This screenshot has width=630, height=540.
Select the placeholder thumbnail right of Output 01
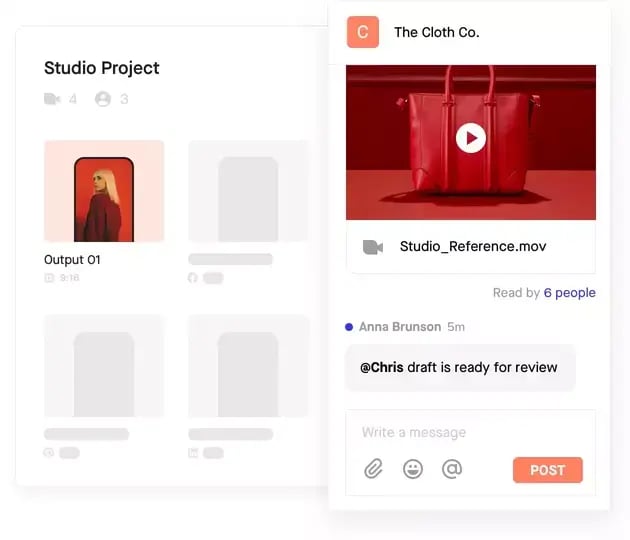[248, 191]
